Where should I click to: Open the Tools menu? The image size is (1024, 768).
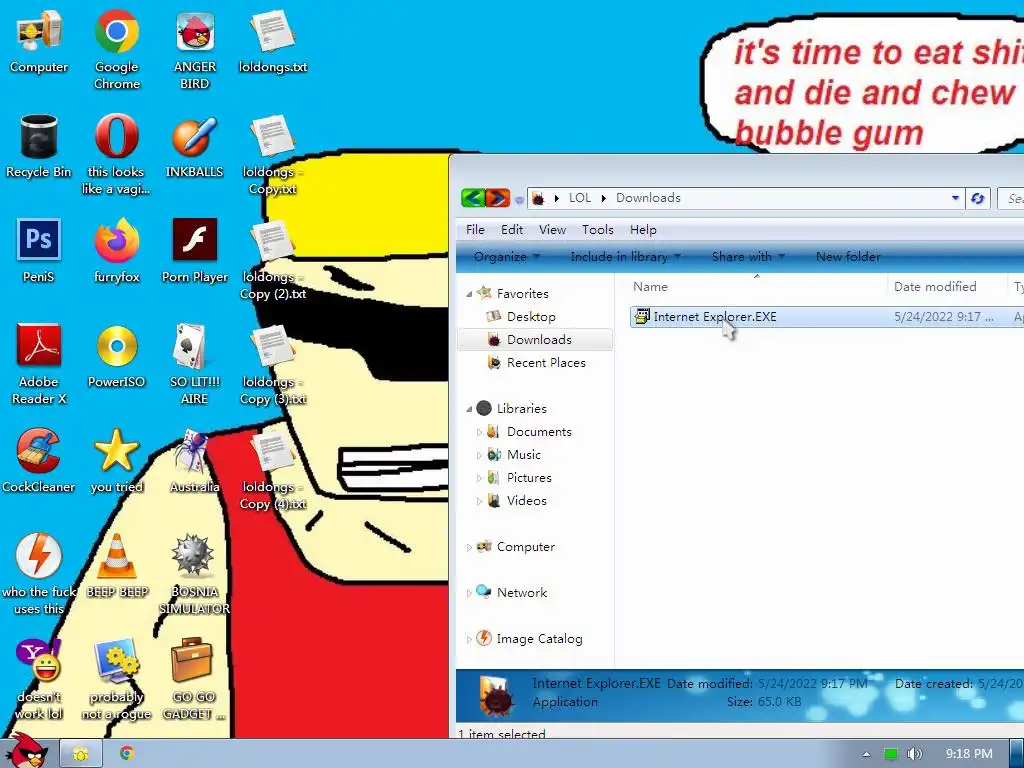pos(598,230)
